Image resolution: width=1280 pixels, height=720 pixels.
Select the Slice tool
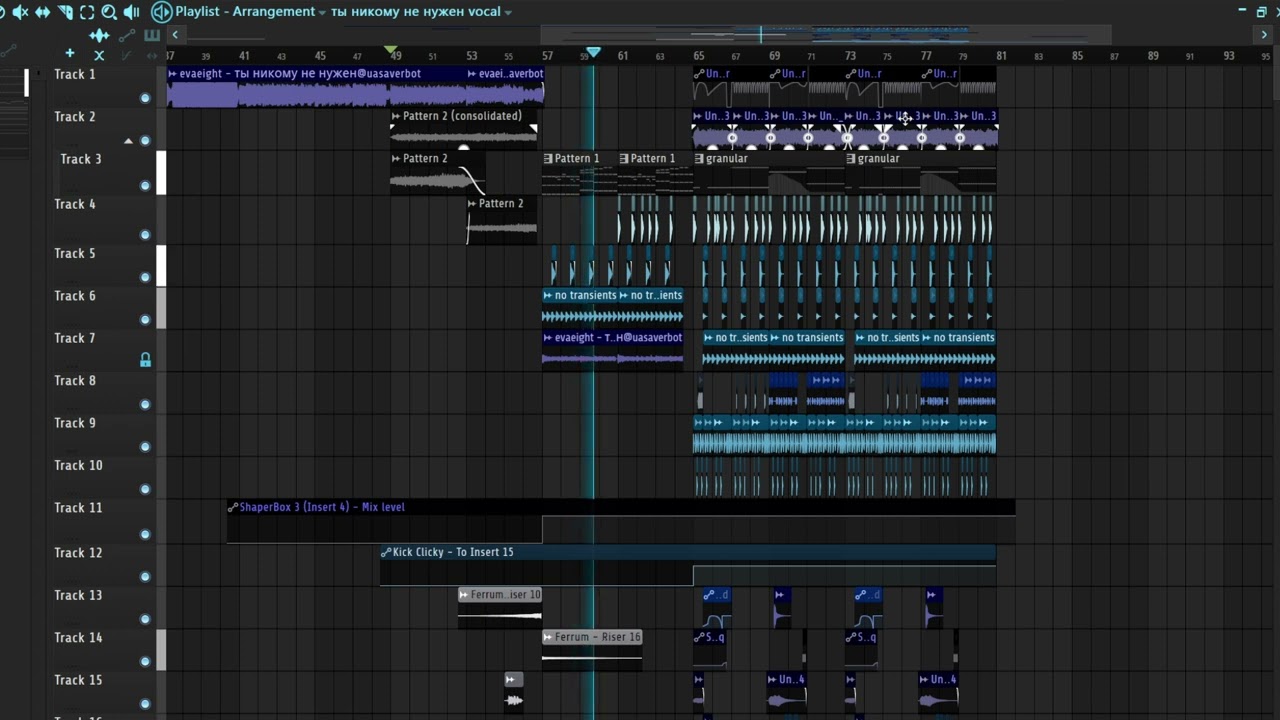pyautogui.click(x=65, y=12)
